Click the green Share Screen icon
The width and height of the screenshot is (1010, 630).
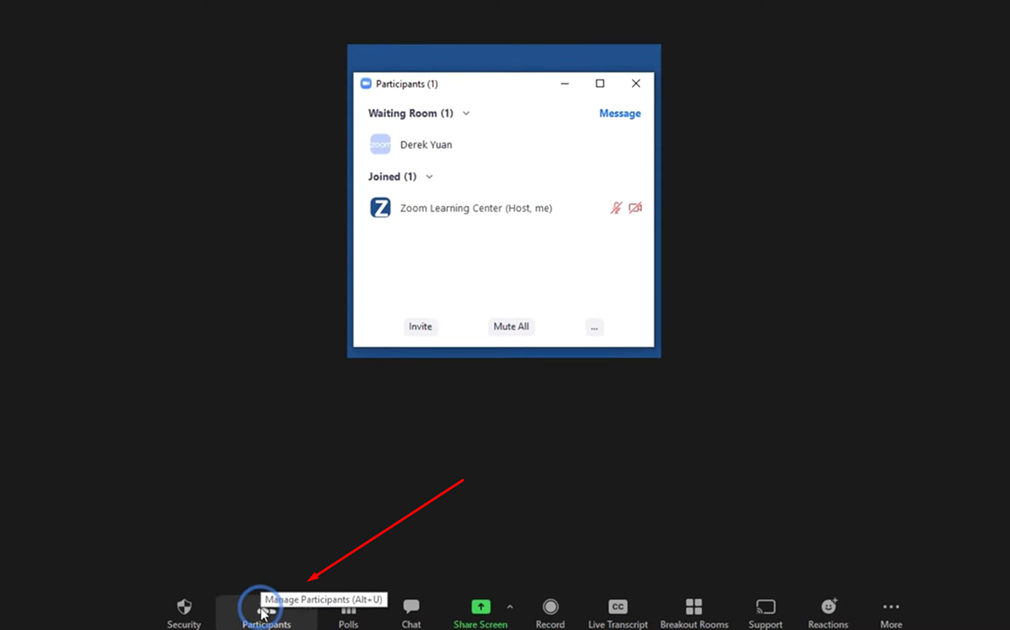pyautogui.click(x=480, y=607)
